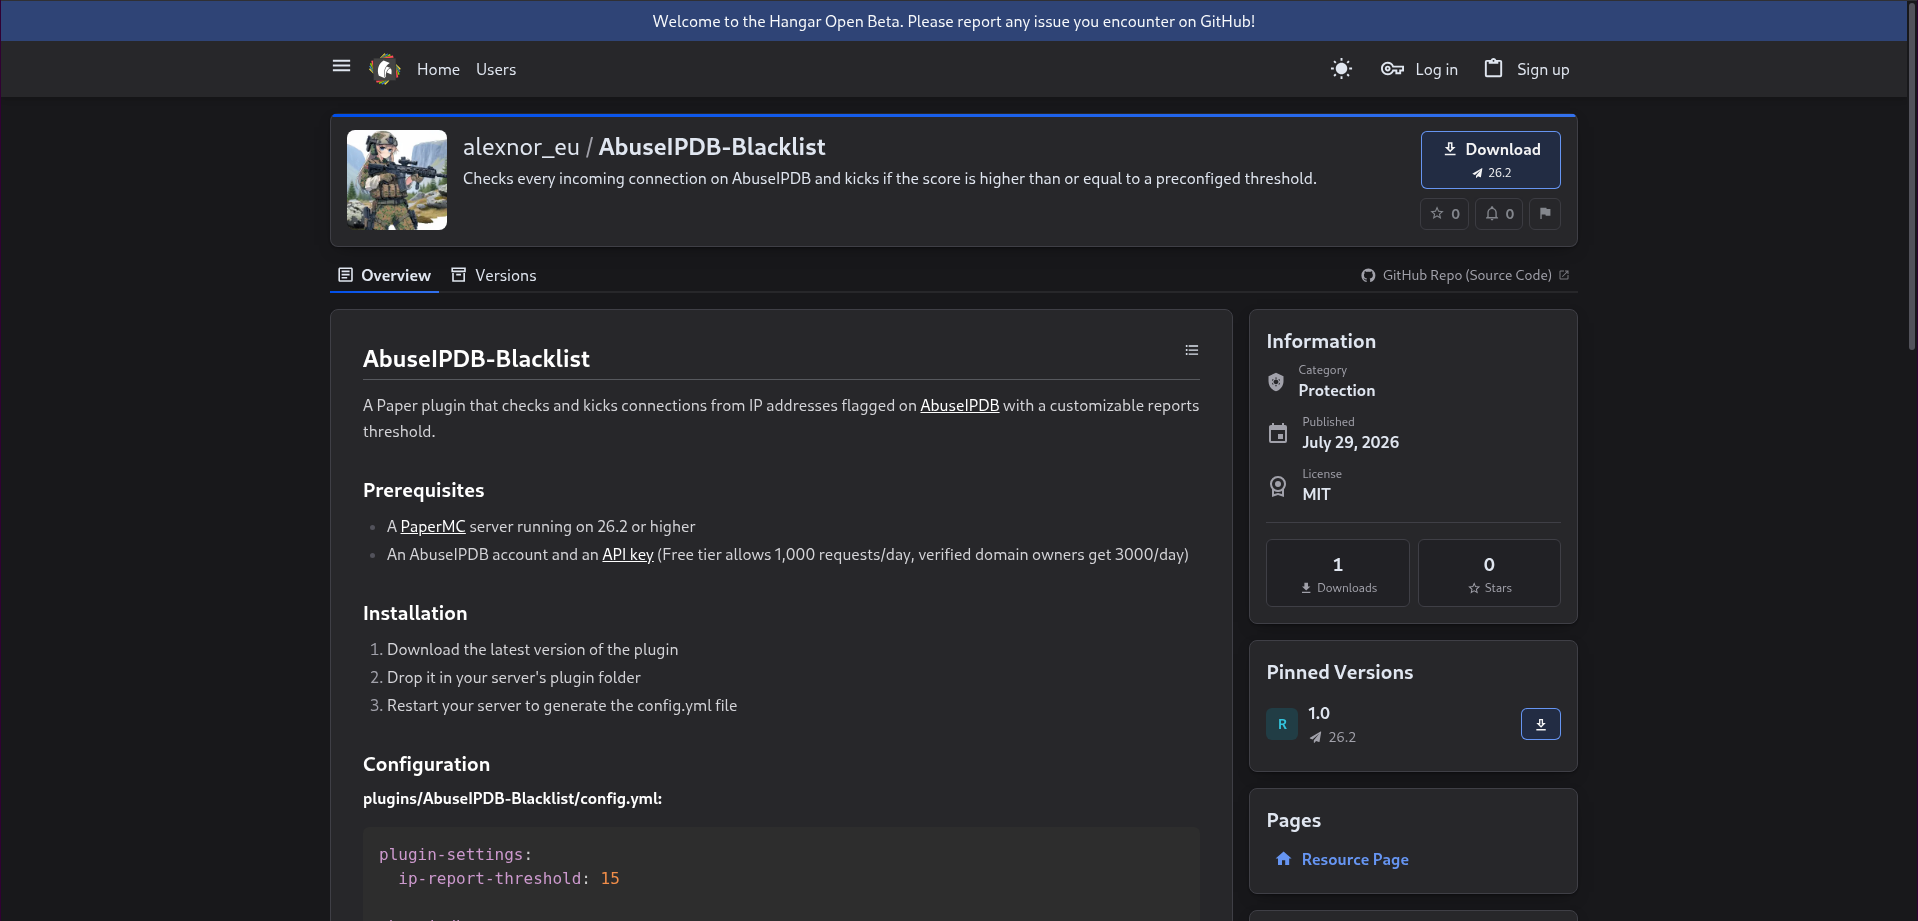Click the MIT license value

1316,494
